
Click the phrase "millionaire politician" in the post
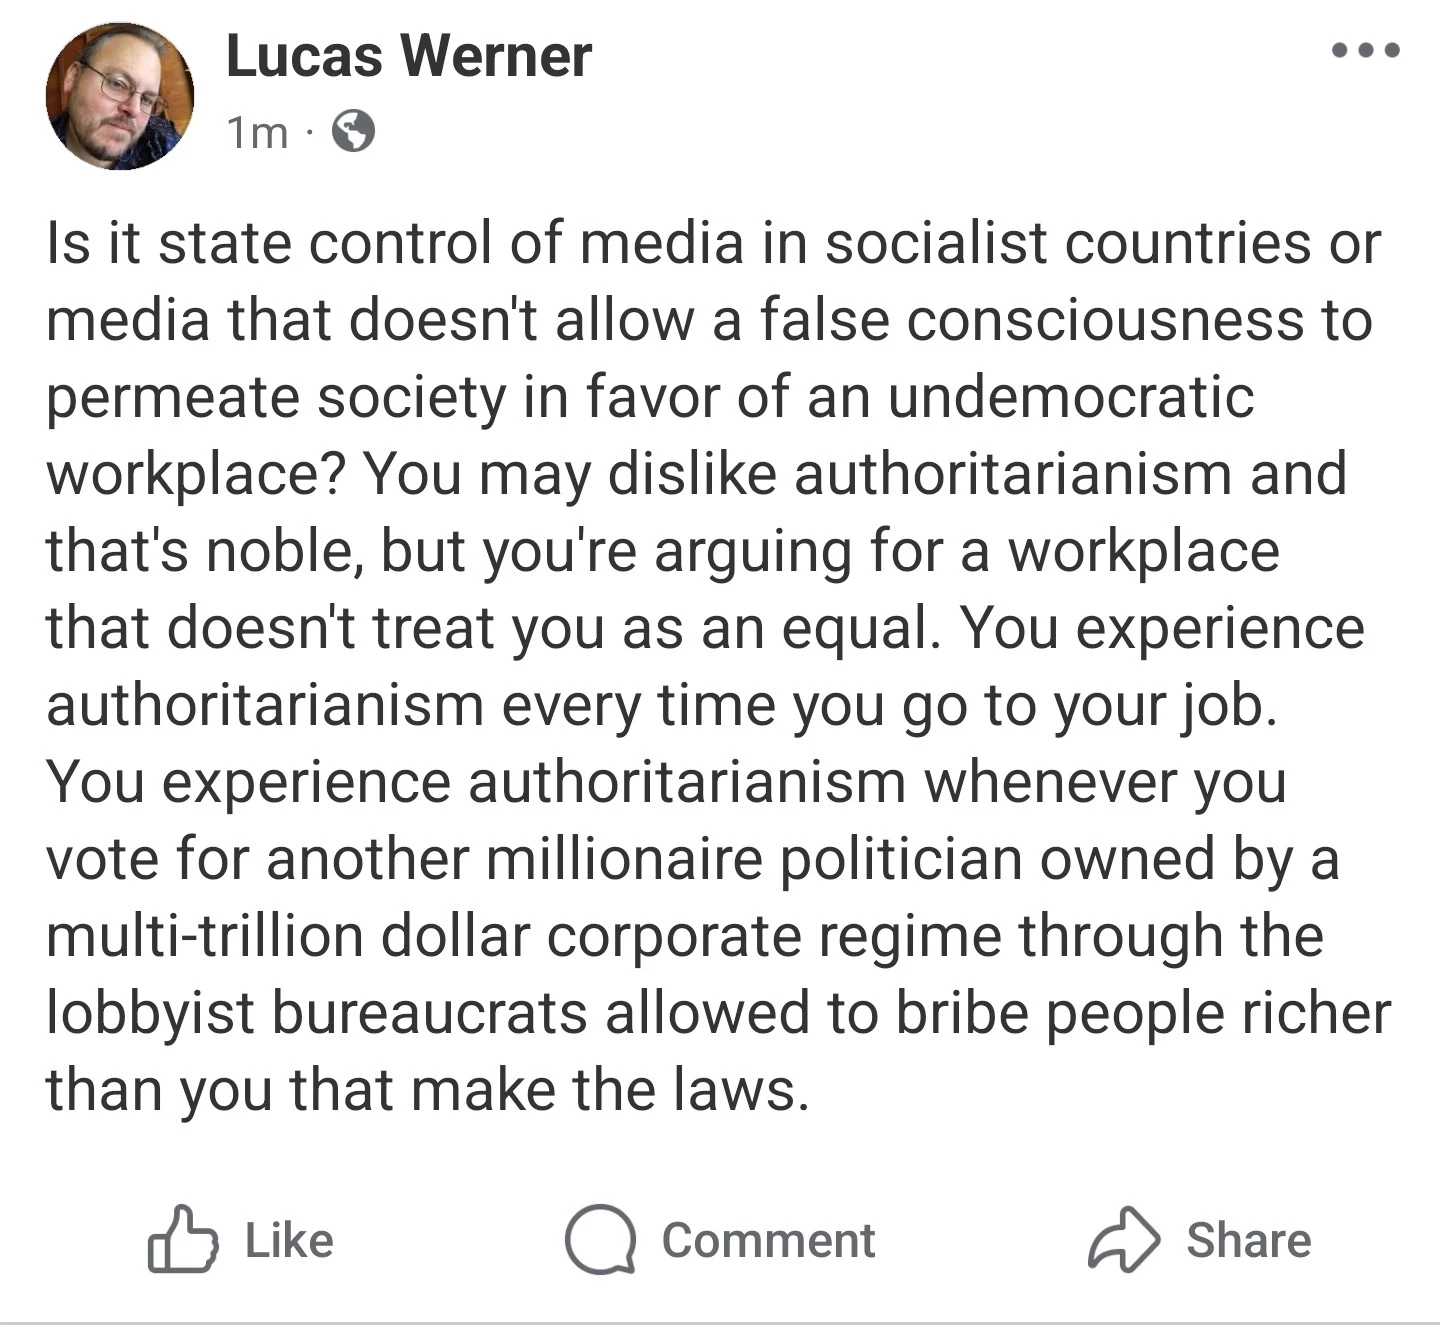[x=758, y=860]
